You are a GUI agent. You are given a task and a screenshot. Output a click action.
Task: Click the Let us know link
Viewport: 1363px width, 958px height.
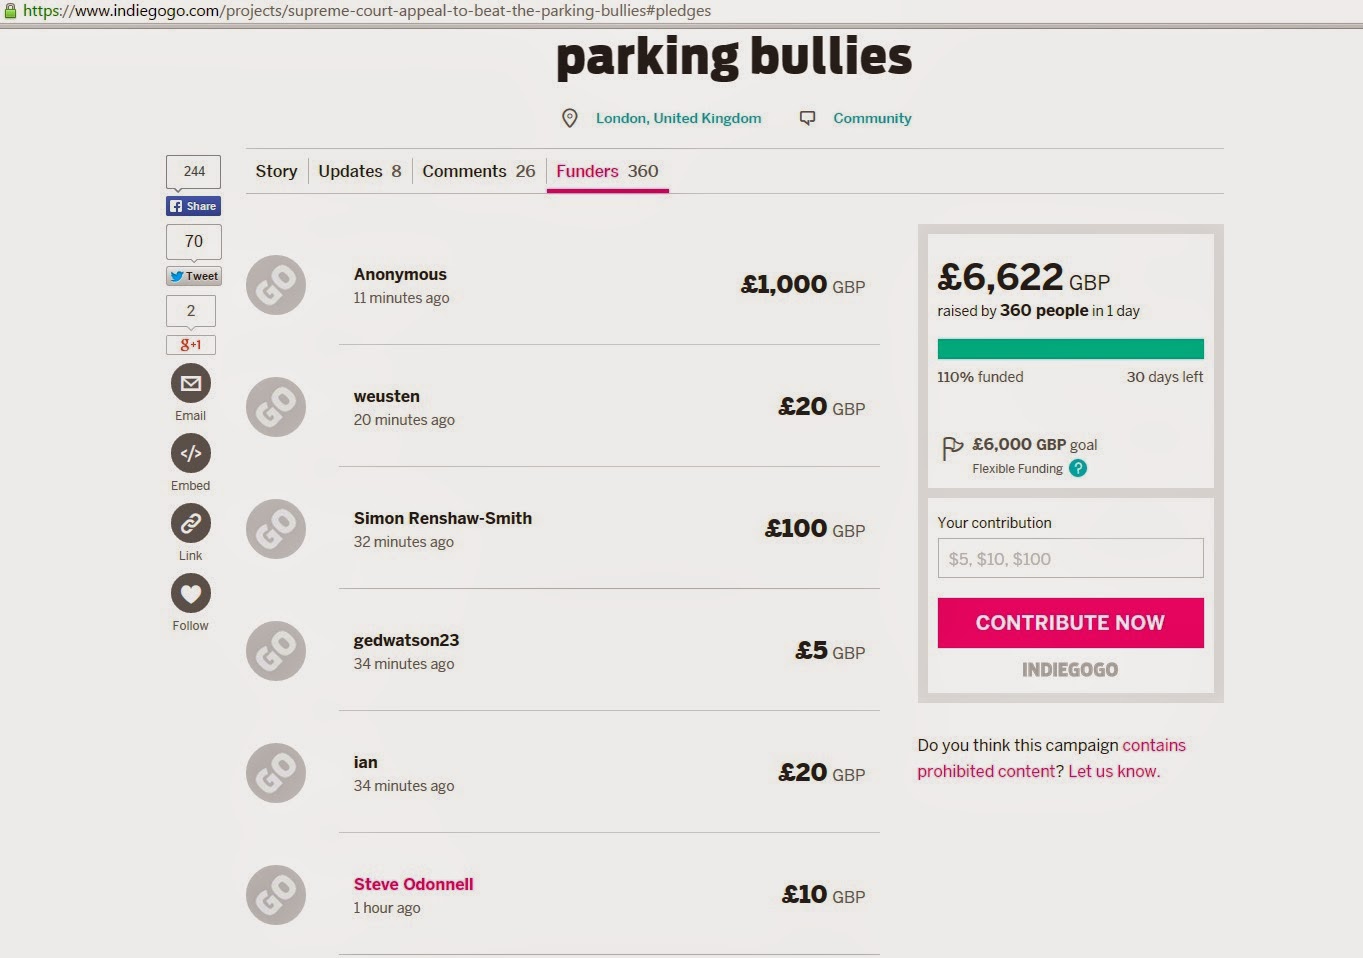pos(1112,771)
